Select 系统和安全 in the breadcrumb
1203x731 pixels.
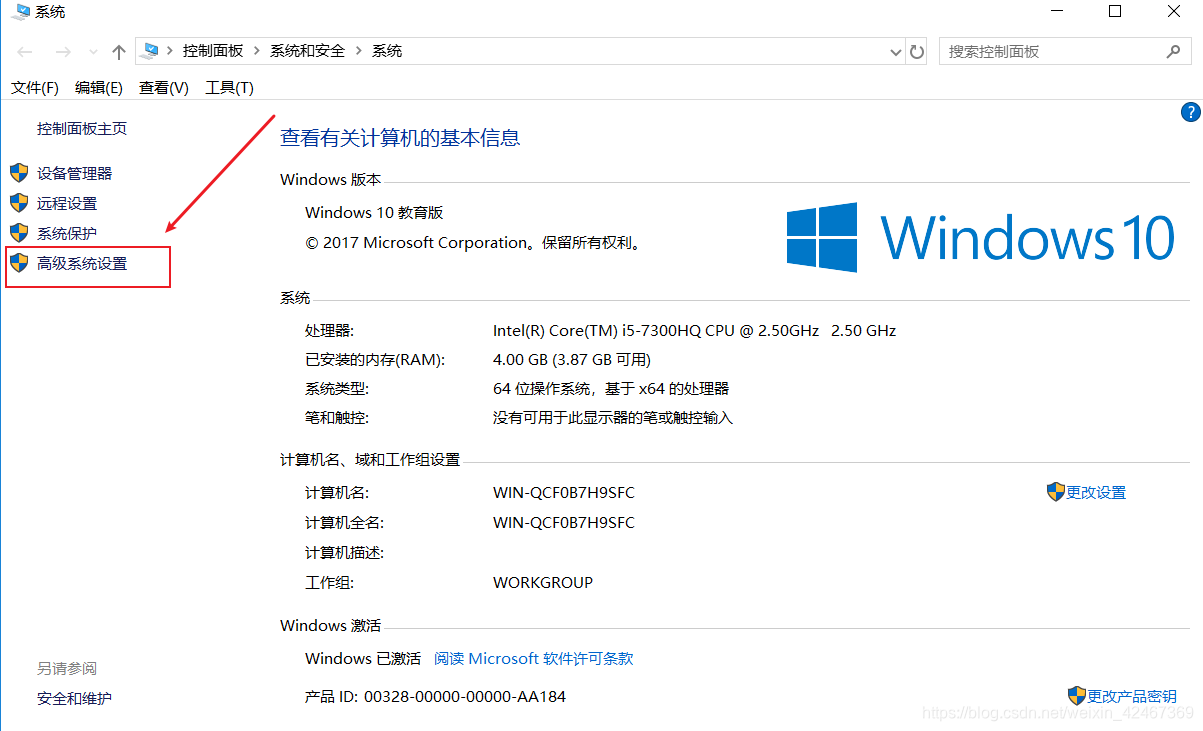pos(307,51)
